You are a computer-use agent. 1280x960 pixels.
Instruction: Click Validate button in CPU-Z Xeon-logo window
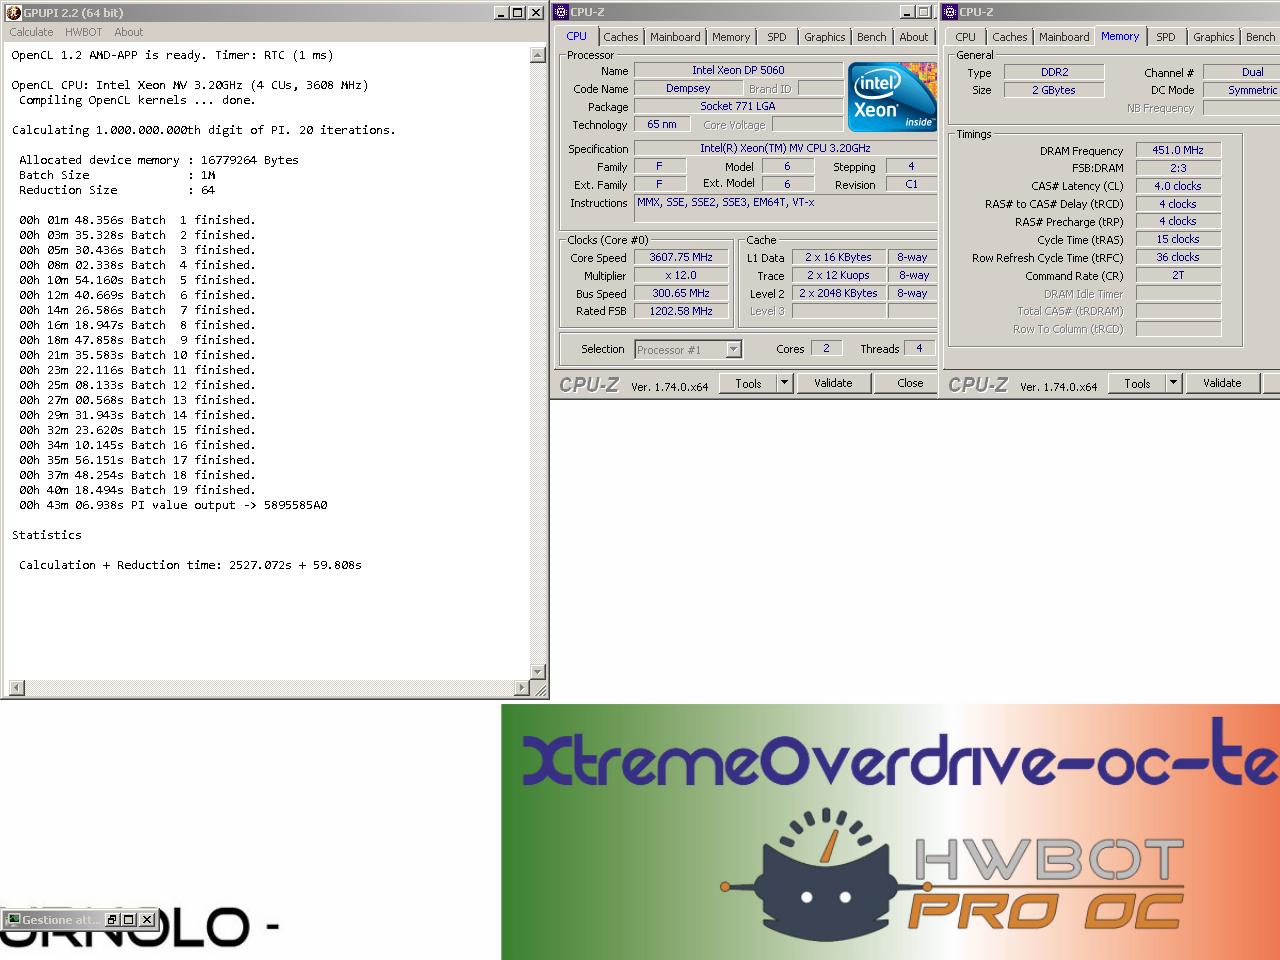(x=833, y=383)
